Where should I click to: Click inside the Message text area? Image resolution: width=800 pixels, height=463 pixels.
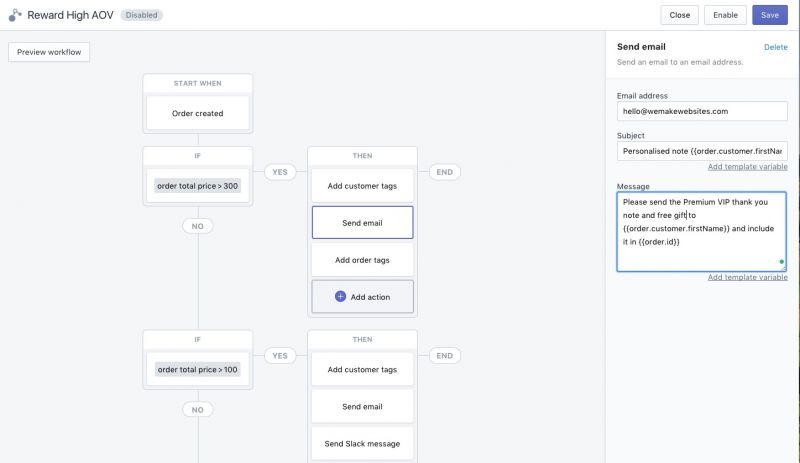(702, 232)
